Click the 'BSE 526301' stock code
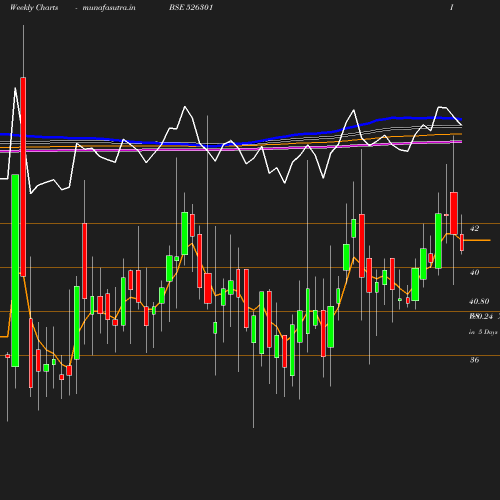Viewport: 500px width, 500px height. [x=191, y=7]
